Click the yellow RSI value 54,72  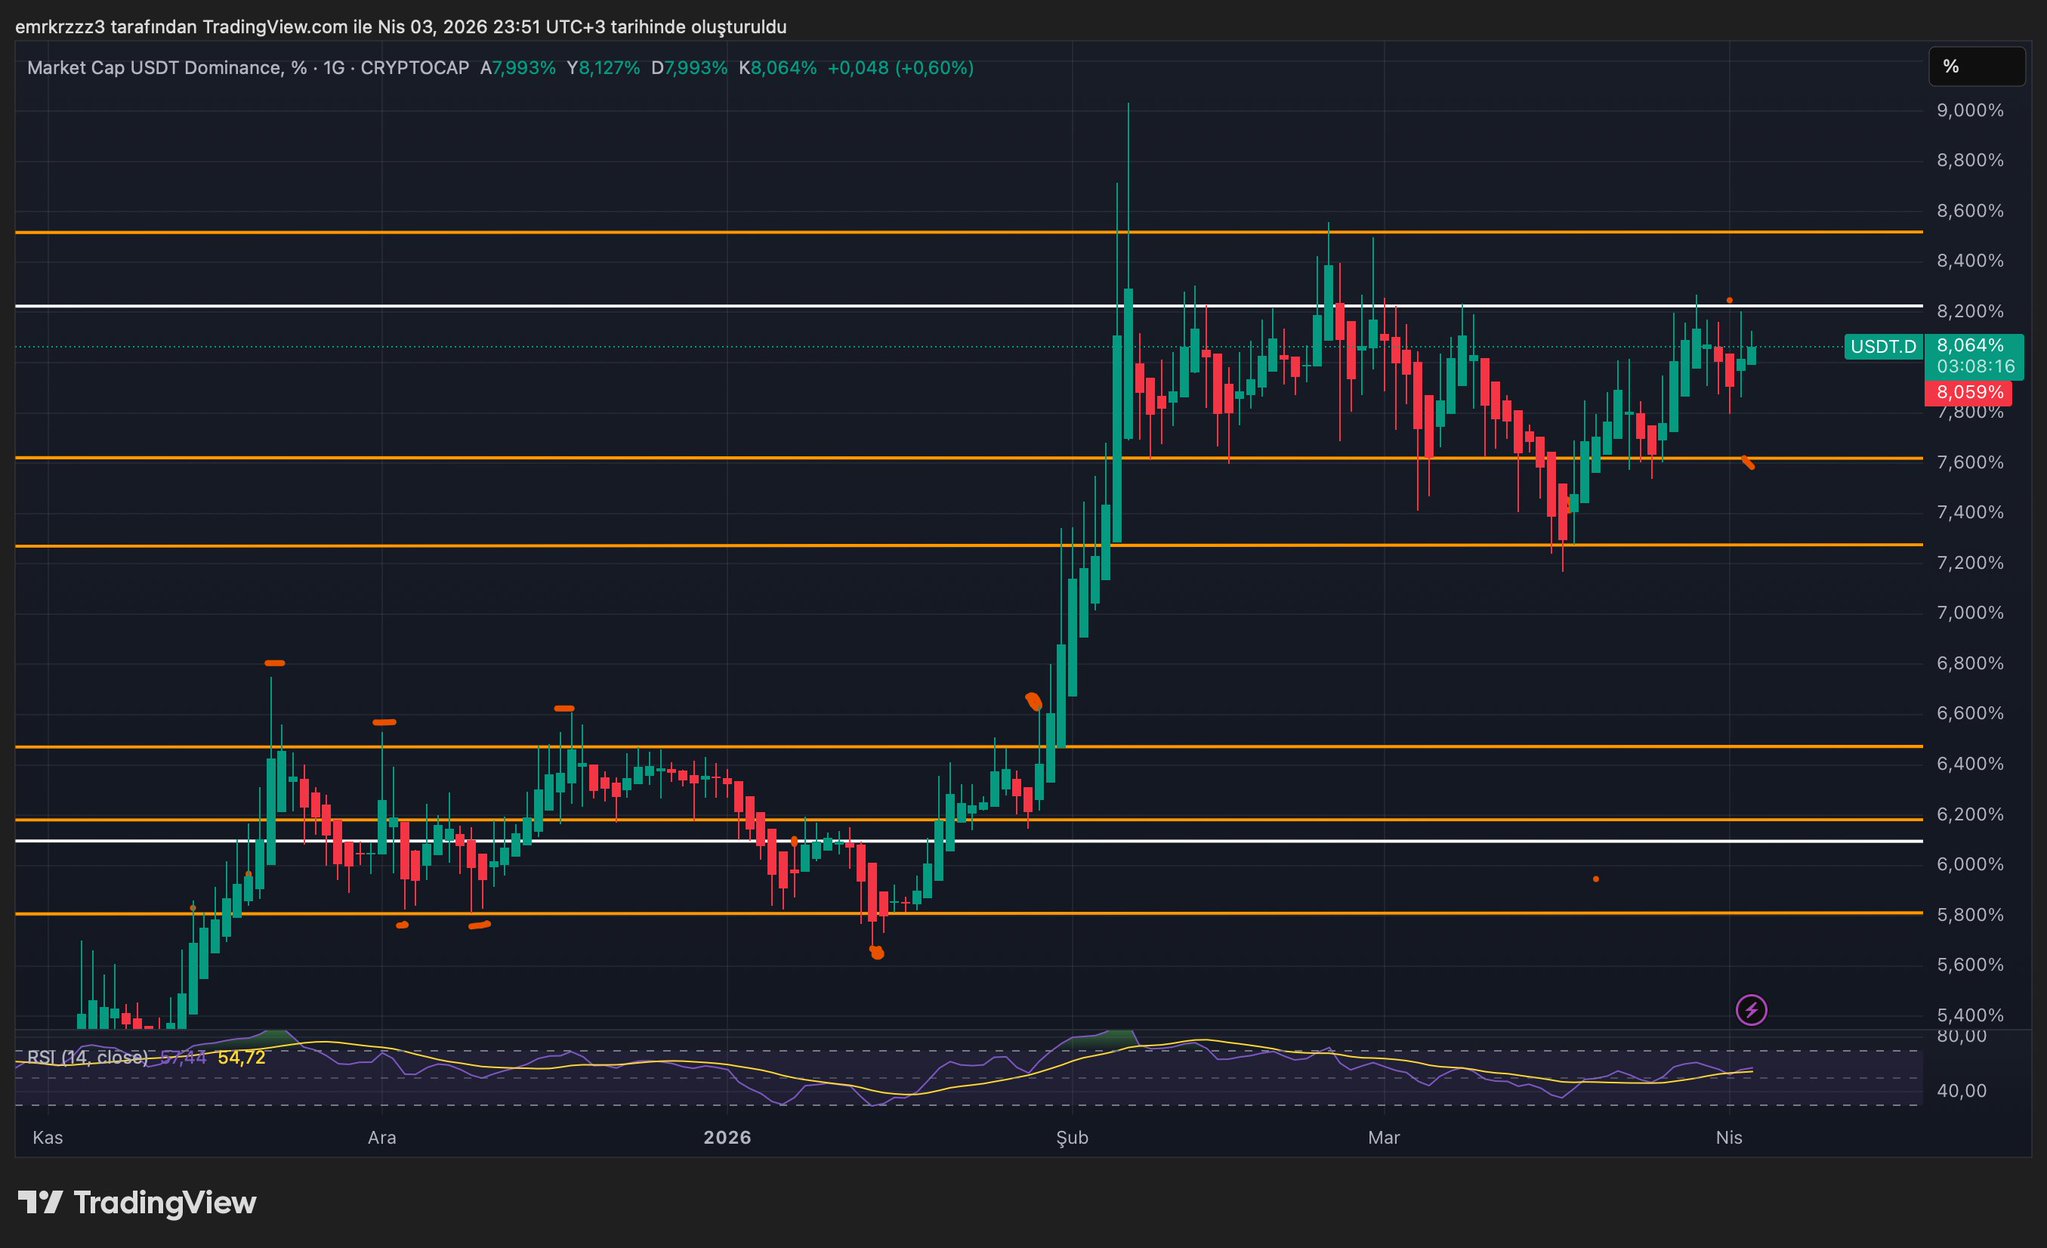[x=241, y=1057]
